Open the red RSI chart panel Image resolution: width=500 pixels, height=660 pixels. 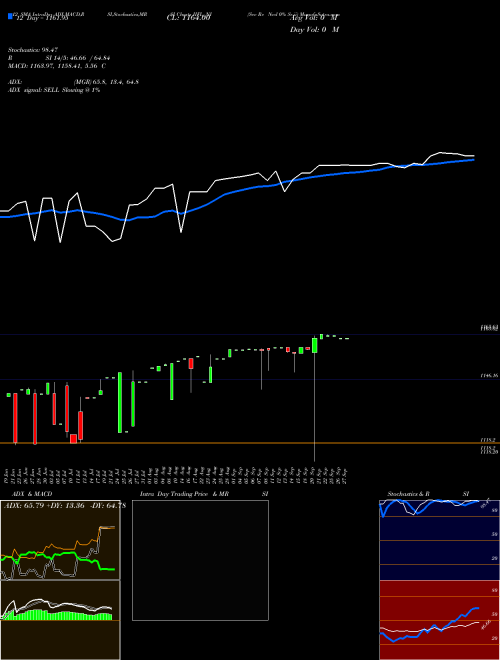click(x=439, y=620)
